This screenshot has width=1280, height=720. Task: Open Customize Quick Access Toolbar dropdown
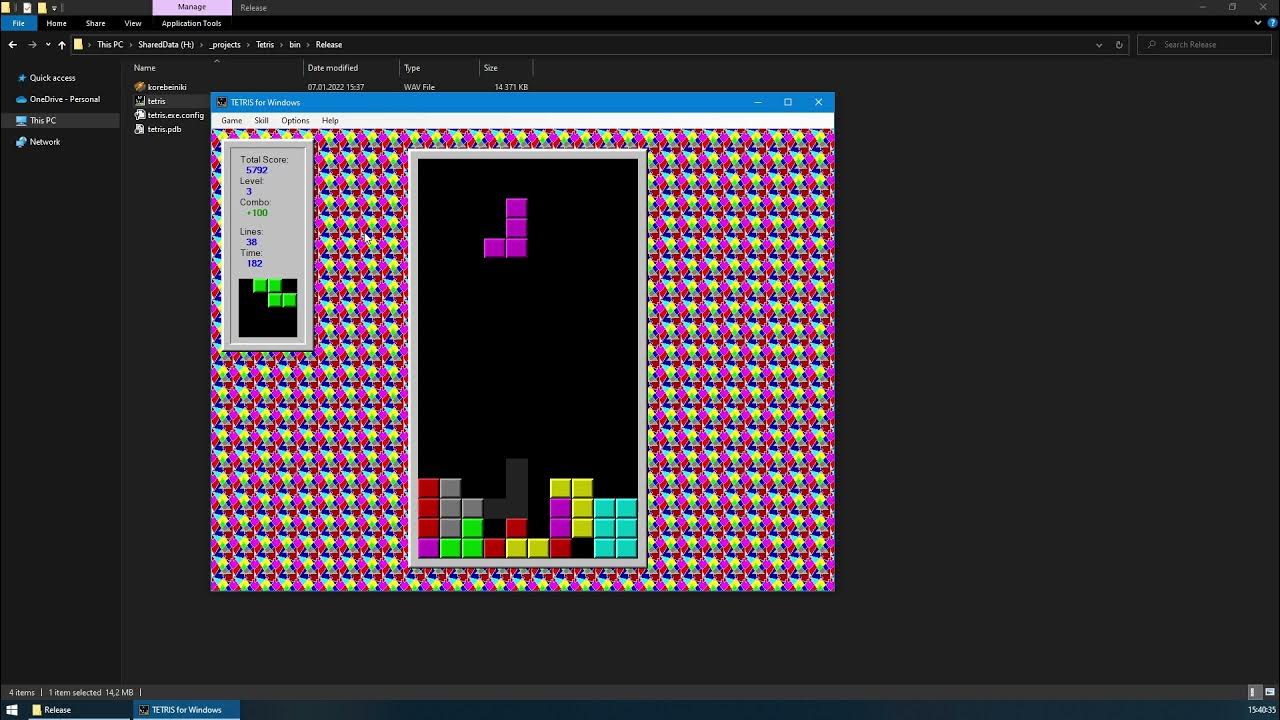(55, 8)
